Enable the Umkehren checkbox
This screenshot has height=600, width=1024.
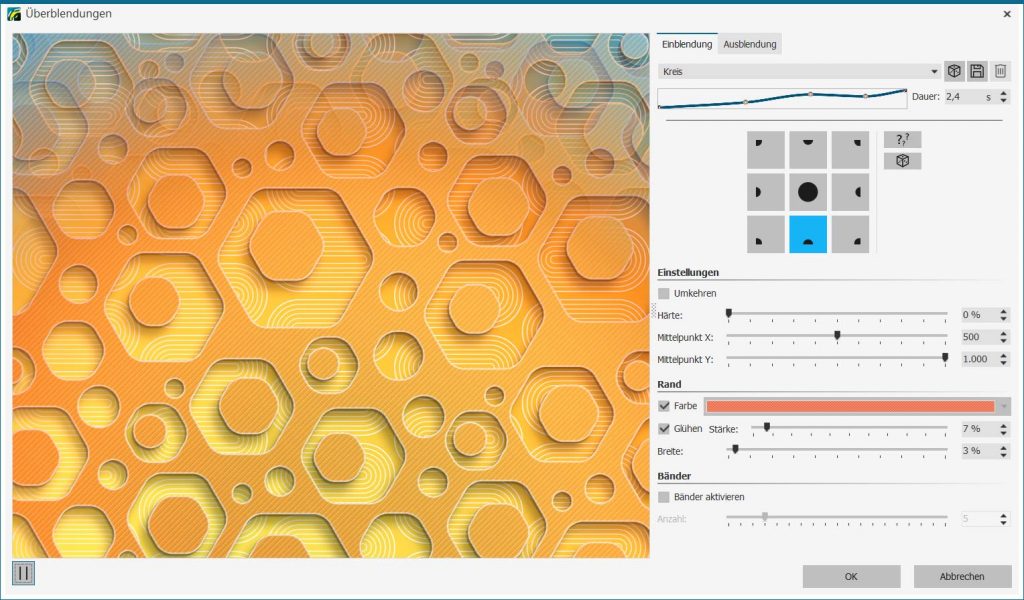664,293
